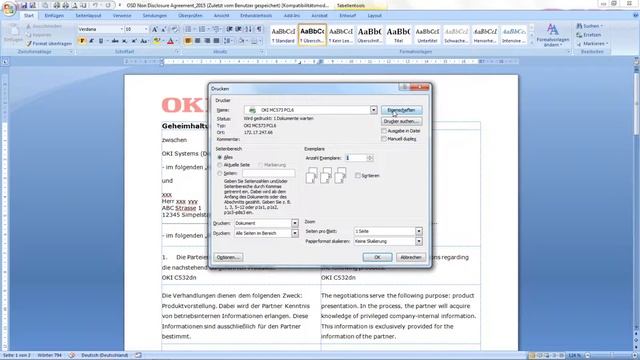Apply strikethrough formatting in the ribbon
640x360 pixels.
click(x=115, y=41)
